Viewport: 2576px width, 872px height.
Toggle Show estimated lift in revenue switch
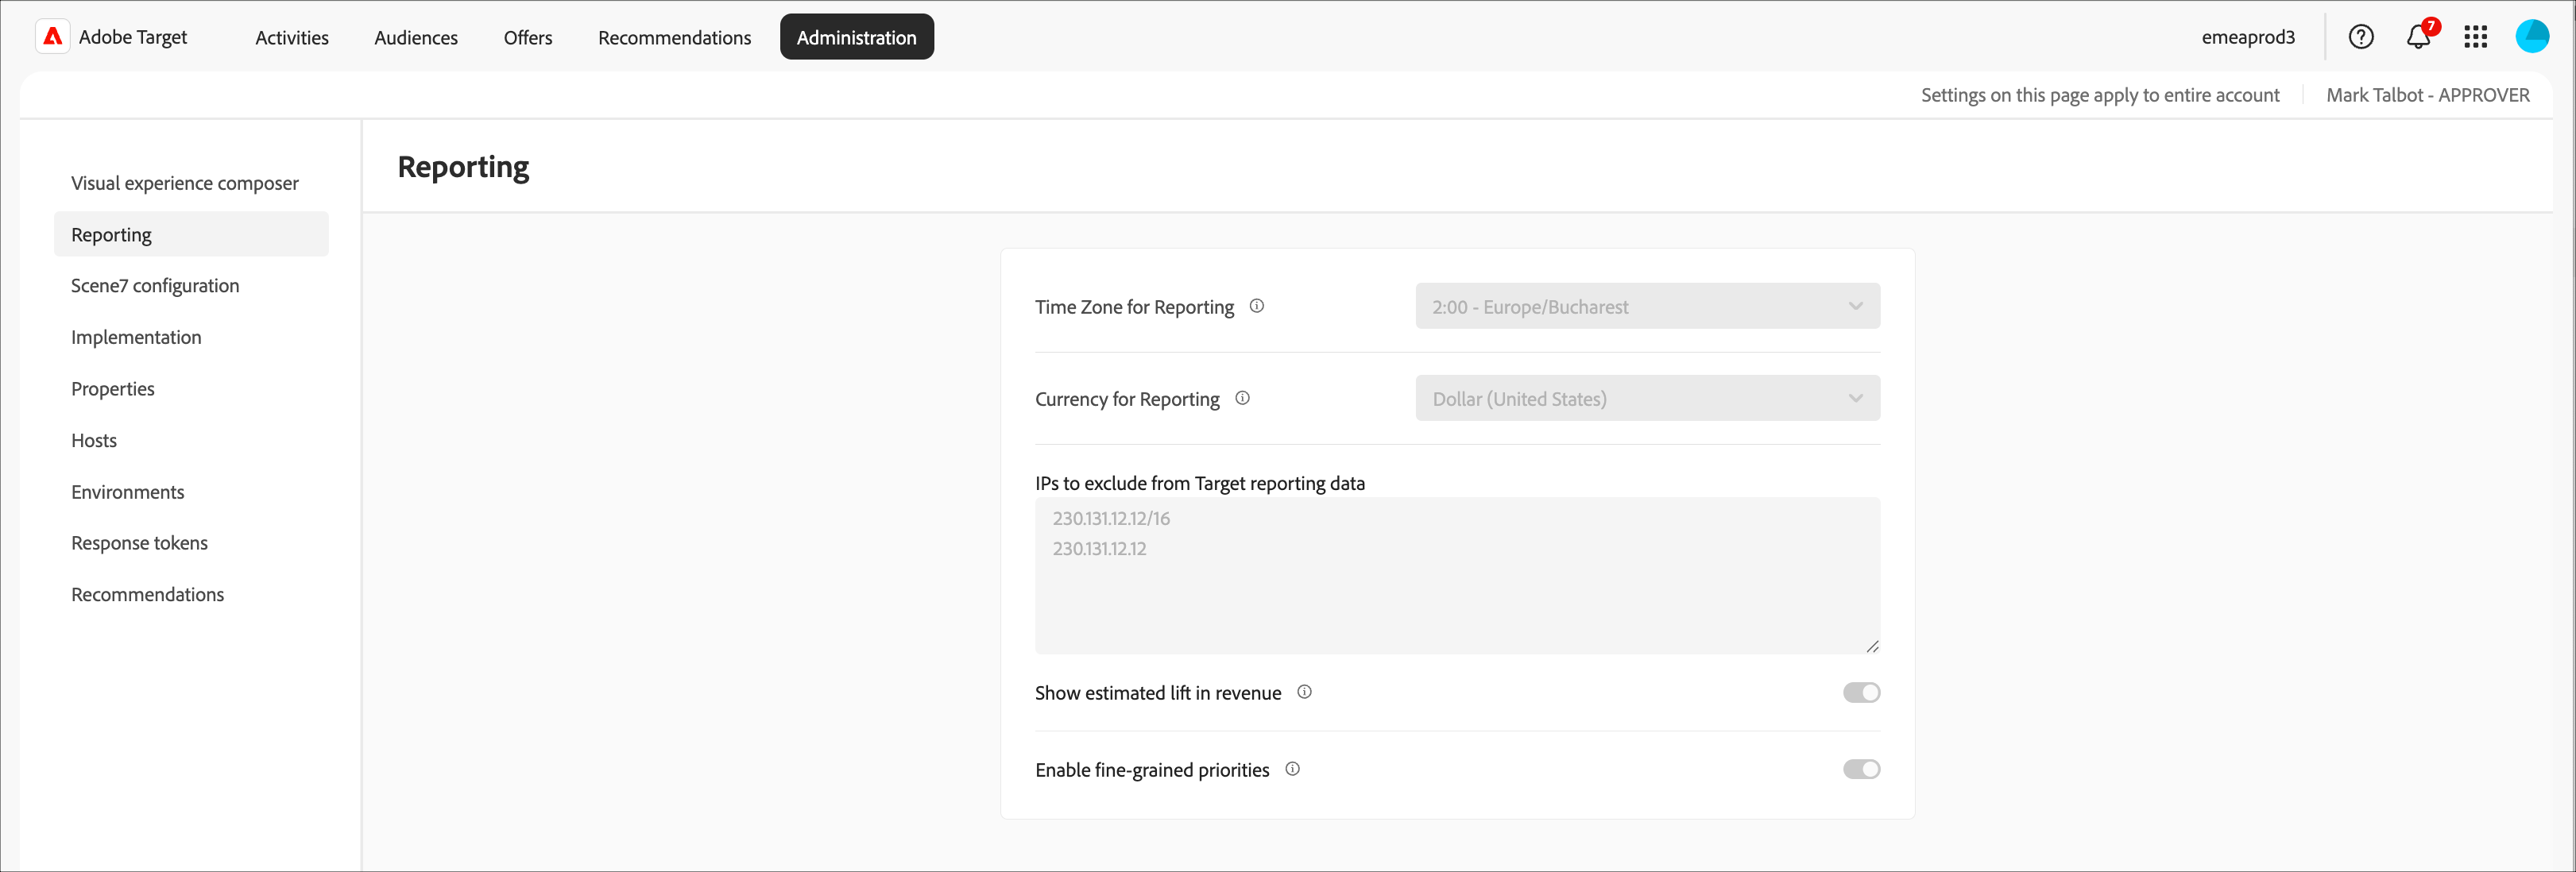click(x=1861, y=692)
